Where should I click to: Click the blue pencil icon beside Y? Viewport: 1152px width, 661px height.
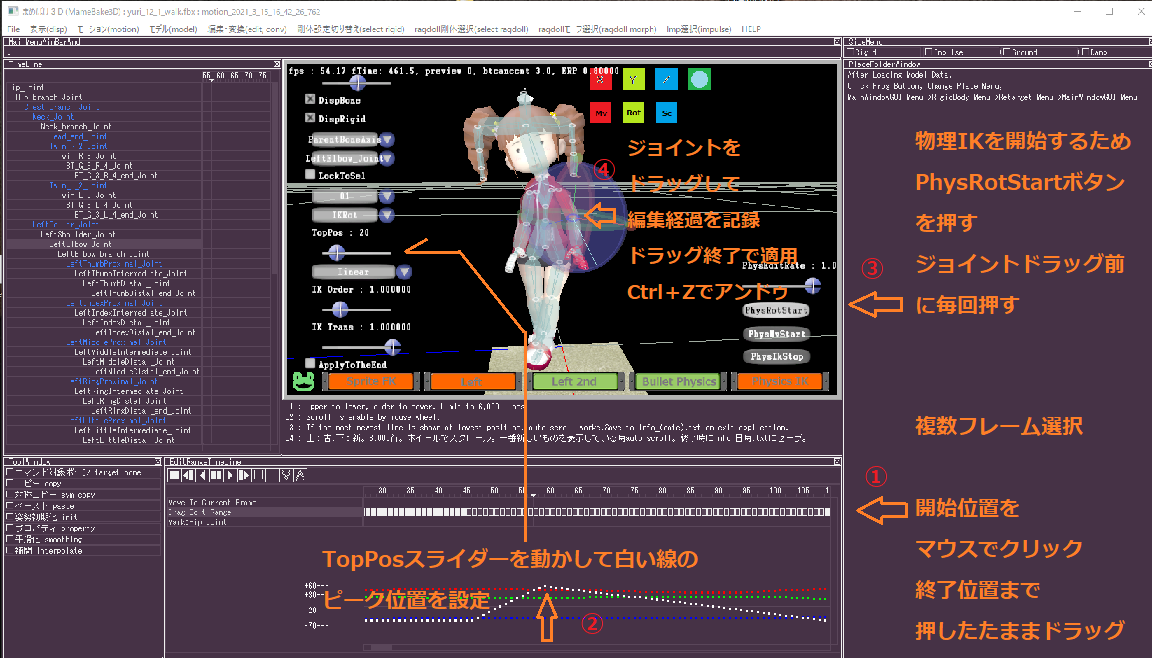point(666,79)
